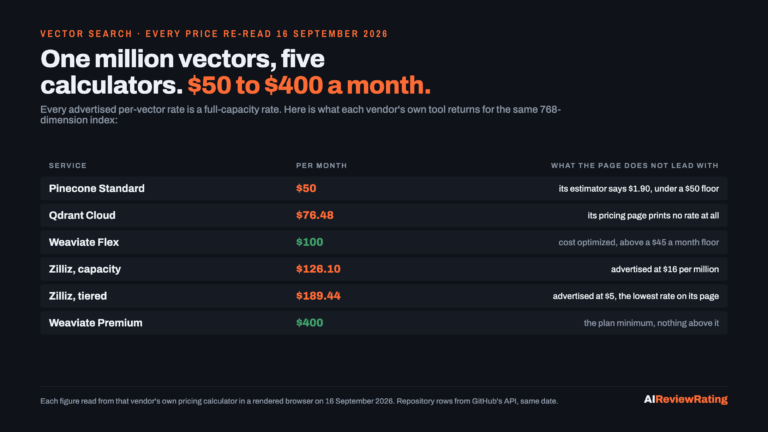Screen dimensions: 768x432
Task: Click the $126.10 monthly price
Action: coord(318,269)
